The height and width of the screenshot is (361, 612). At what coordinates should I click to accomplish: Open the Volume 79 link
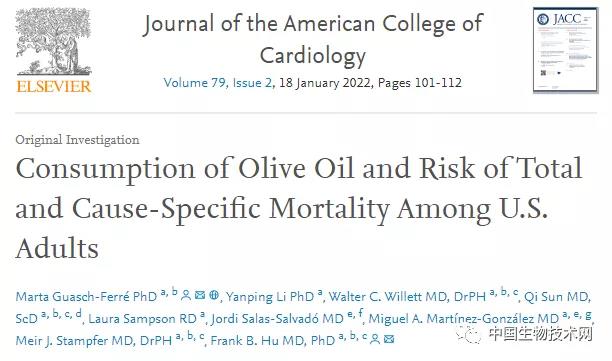[194, 83]
